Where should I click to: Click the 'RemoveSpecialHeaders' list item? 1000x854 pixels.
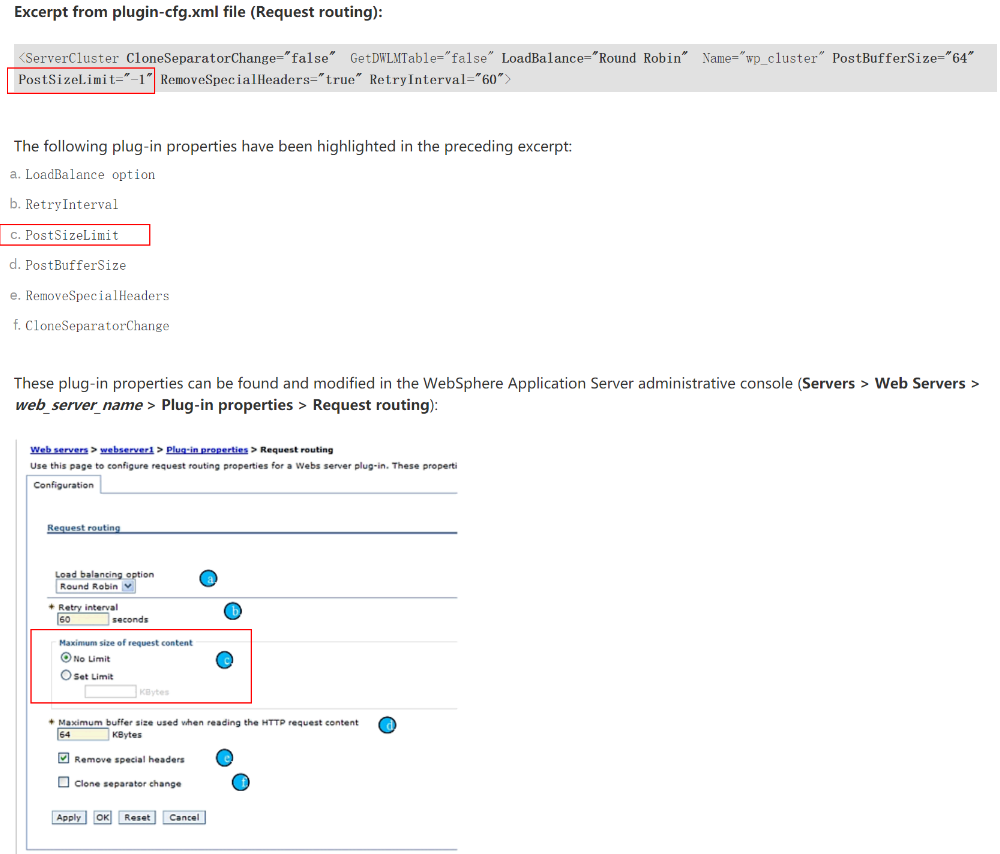pyautogui.click(x=97, y=296)
